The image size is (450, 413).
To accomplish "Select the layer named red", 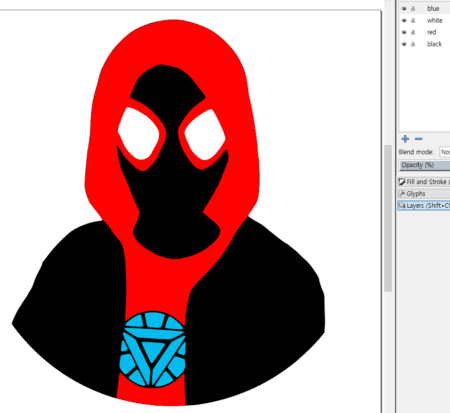I will (431, 32).
